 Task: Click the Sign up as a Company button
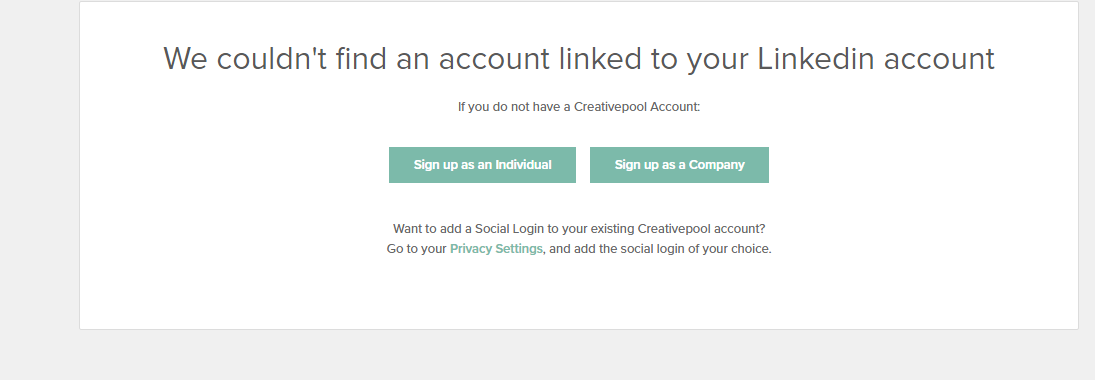click(x=679, y=165)
